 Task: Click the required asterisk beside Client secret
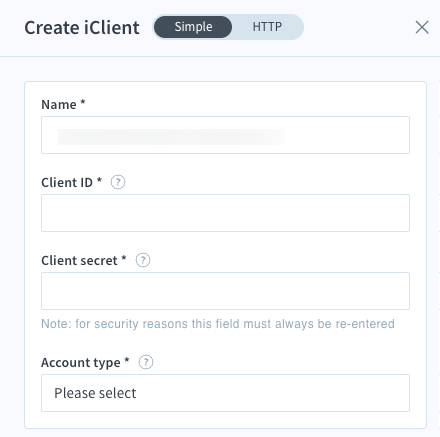pyautogui.click(x=124, y=258)
